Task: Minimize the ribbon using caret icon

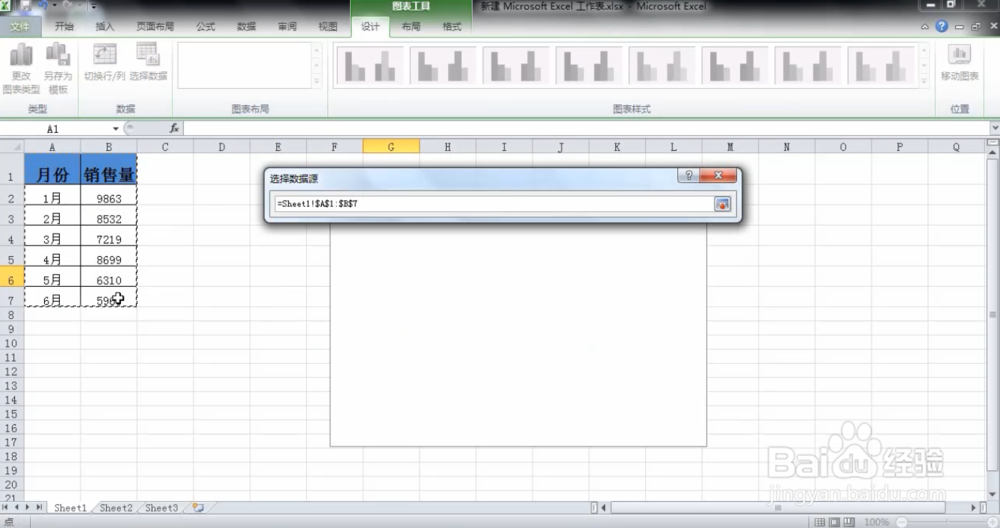Action: 925,27
